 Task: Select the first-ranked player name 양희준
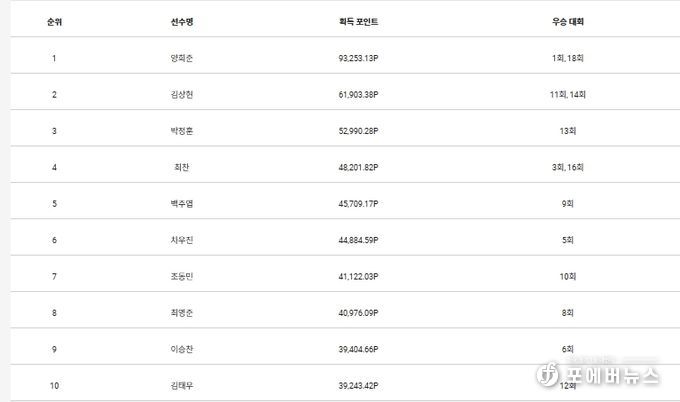point(182,58)
